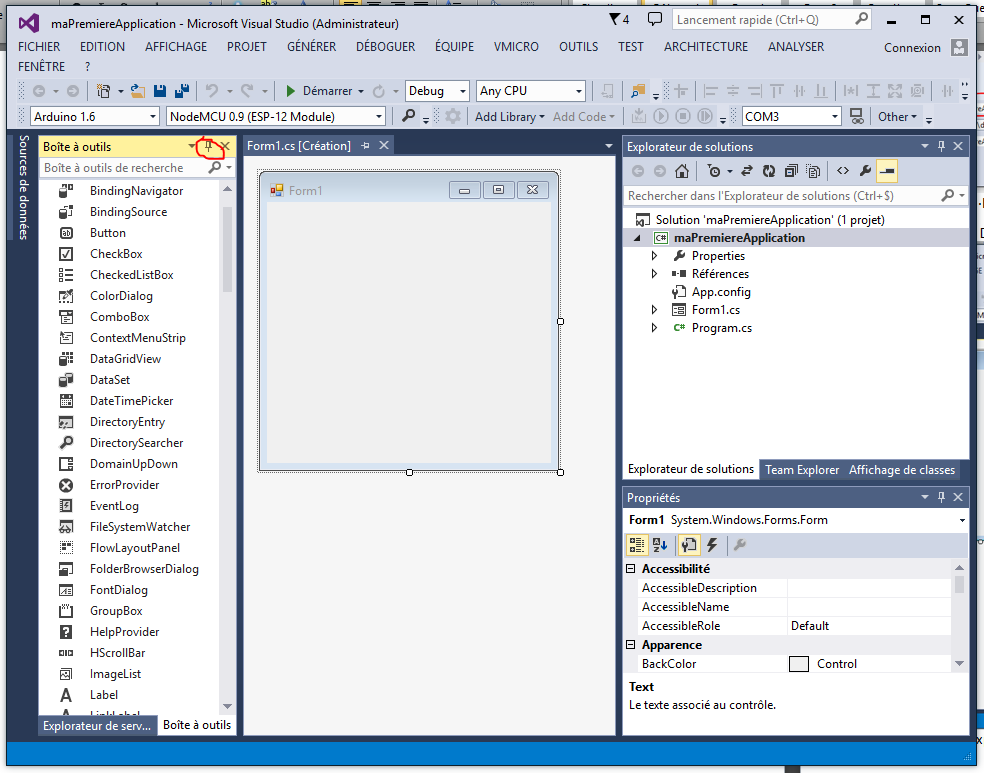Viewport: 984px width, 773px height.
Task: Expand the Form1.cs node
Action: pos(654,309)
